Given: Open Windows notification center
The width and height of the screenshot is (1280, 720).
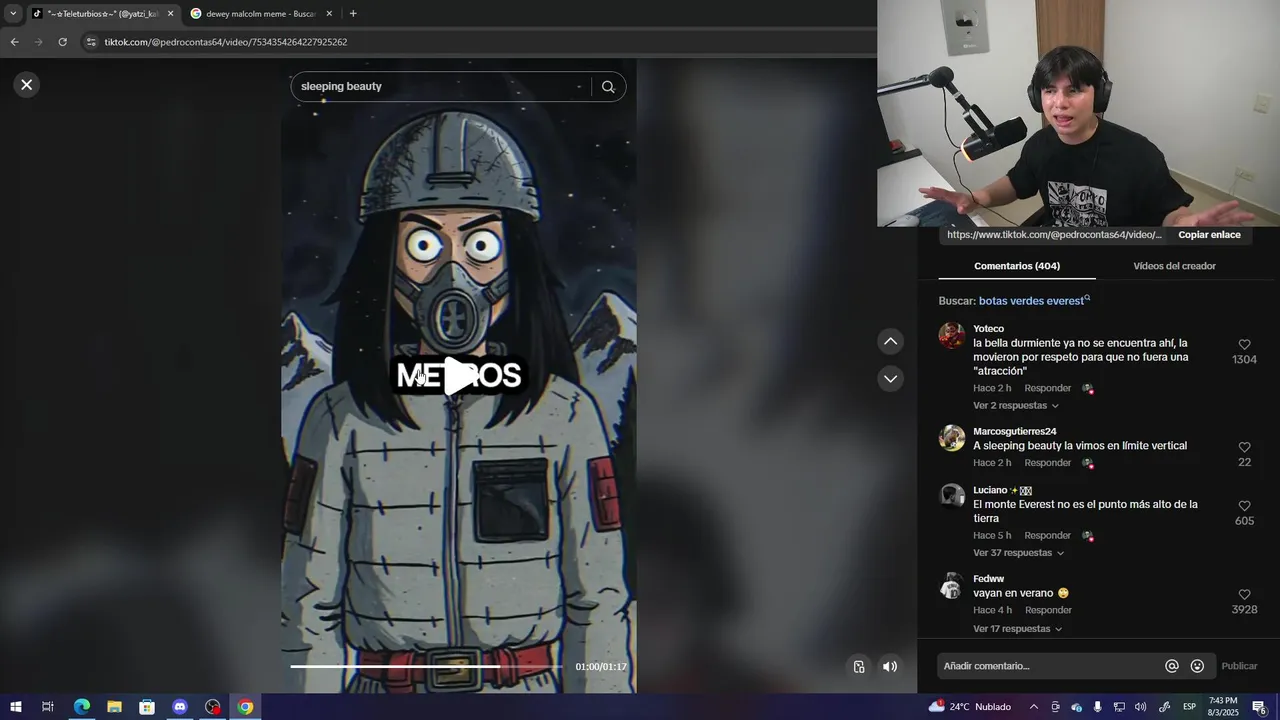Looking at the screenshot, I should (1260, 707).
